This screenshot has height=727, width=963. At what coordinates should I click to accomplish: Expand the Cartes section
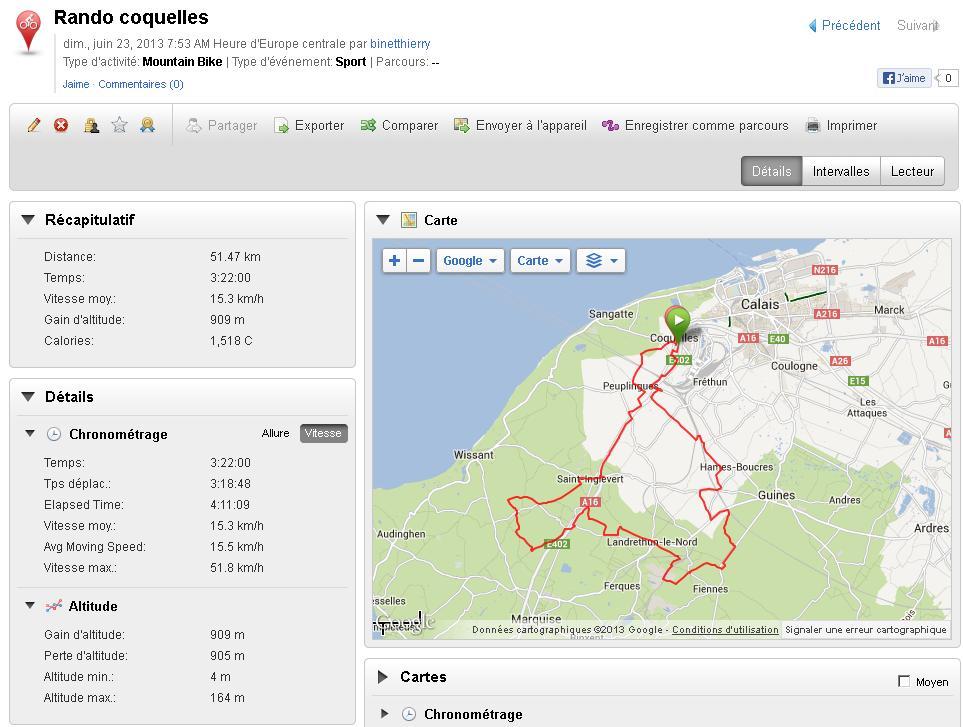pyautogui.click(x=383, y=677)
